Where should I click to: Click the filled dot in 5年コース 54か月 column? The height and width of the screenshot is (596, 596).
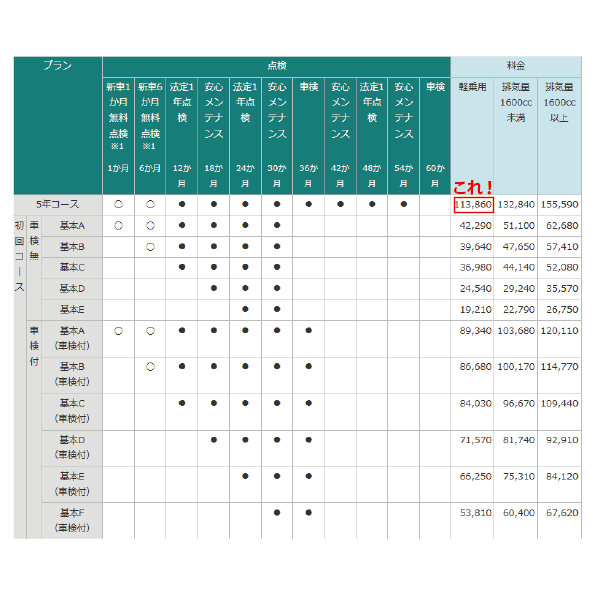pos(404,204)
